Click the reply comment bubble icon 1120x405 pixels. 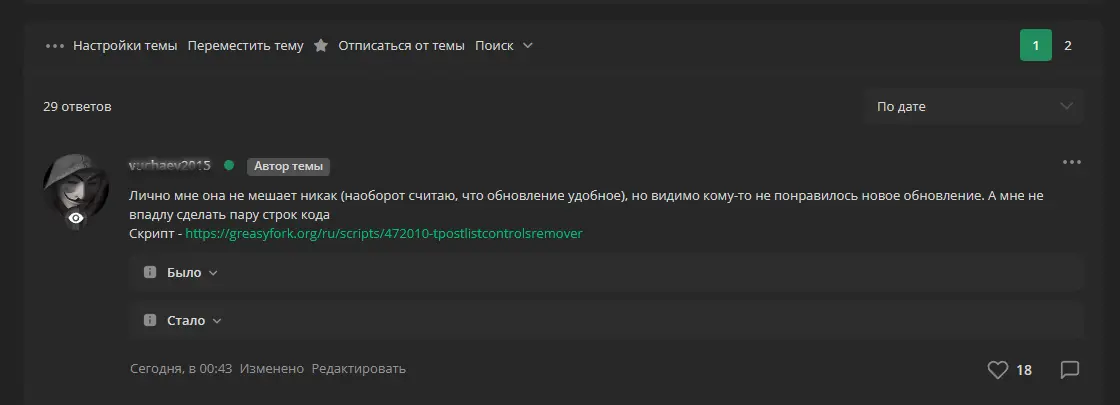click(1069, 370)
